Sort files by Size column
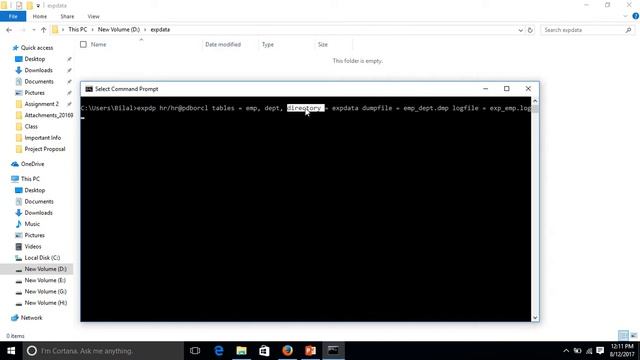640x360 pixels. [x=323, y=44]
